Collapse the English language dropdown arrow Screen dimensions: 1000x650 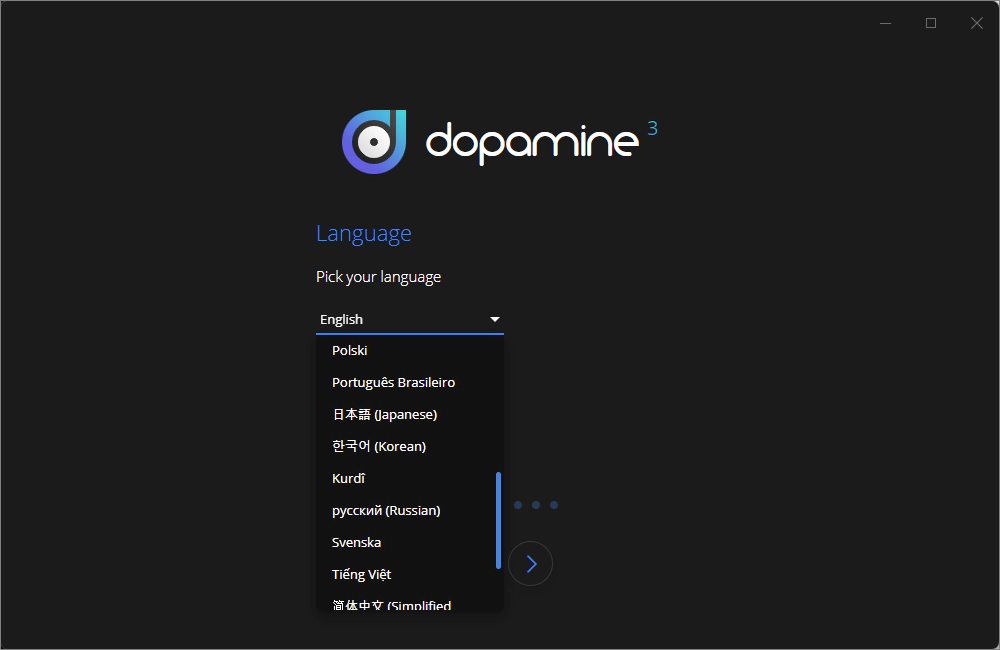tap(495, 319)
